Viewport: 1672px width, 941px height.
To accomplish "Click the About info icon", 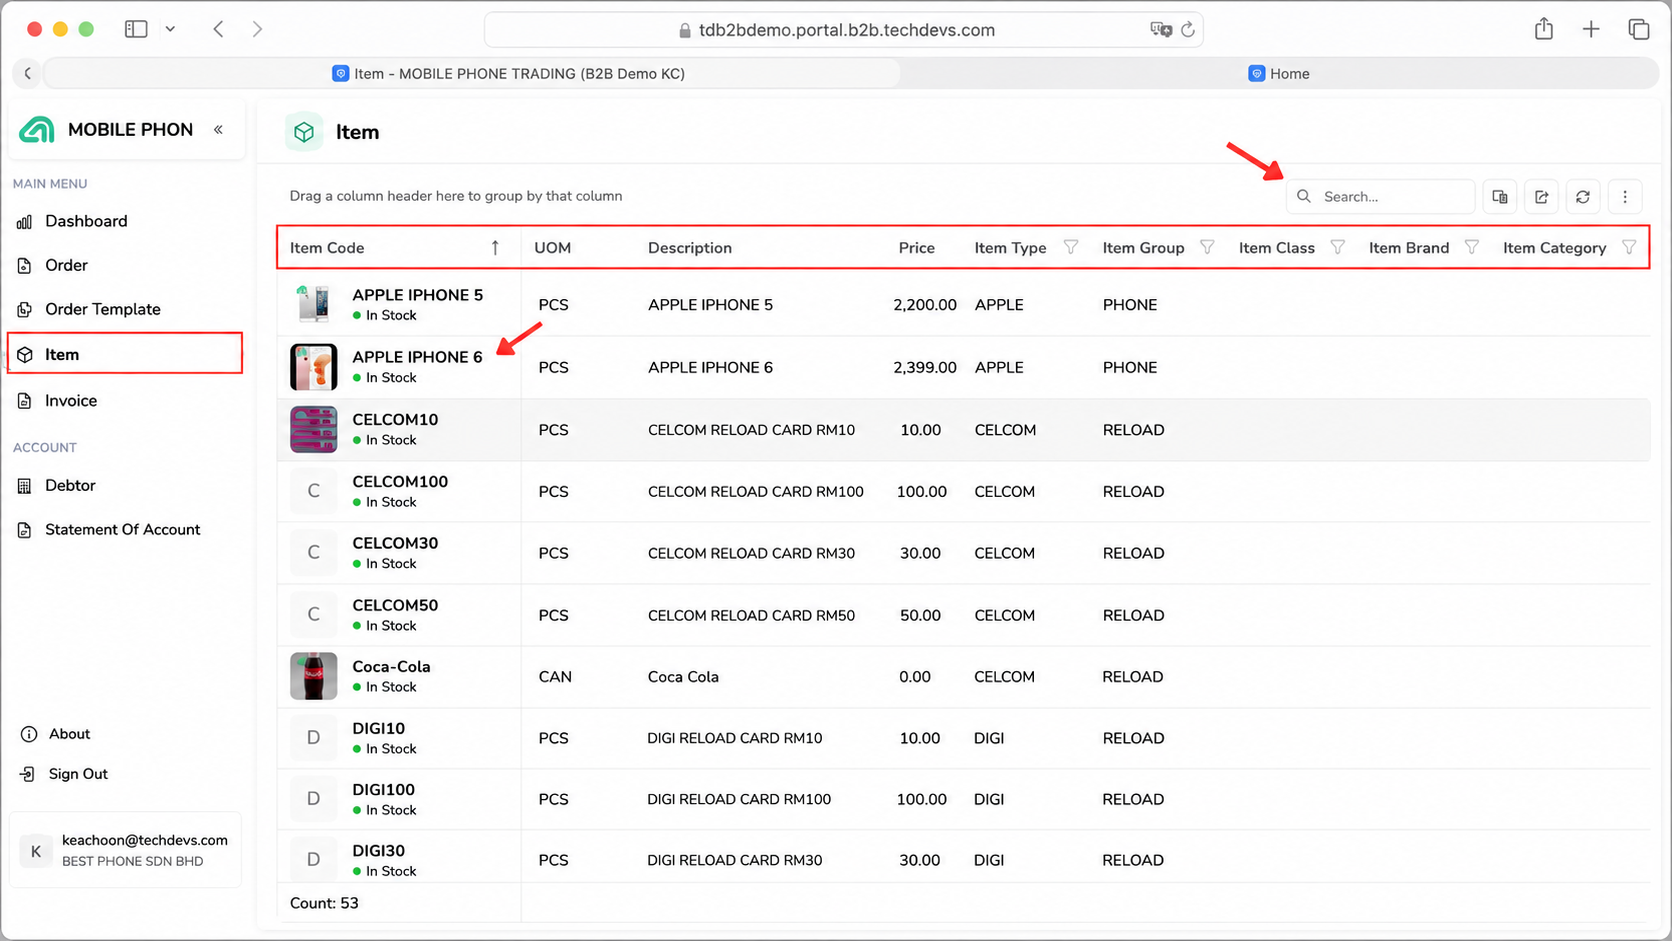I will coord(29,734).
